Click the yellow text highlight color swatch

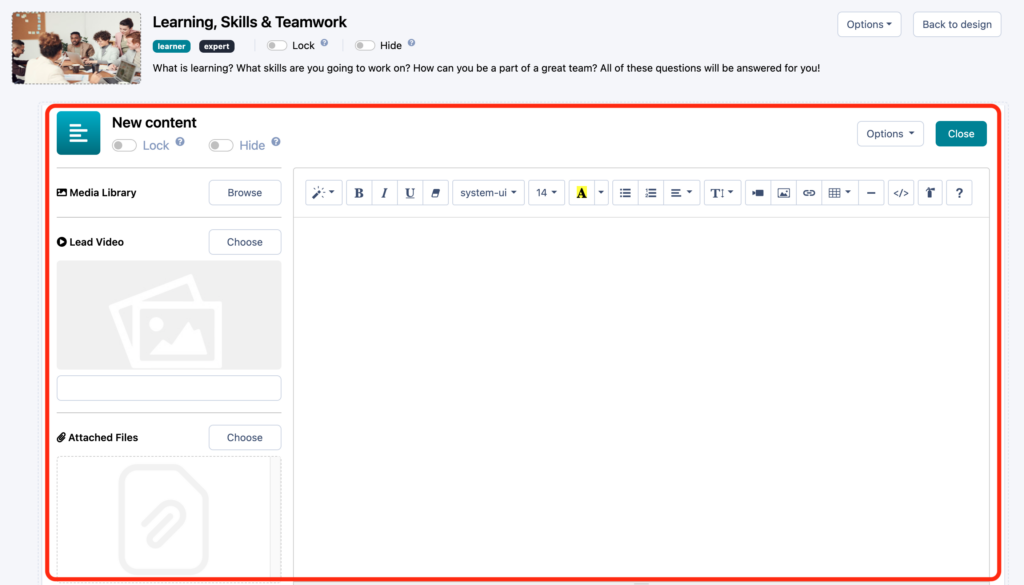(x=581, y=193)
